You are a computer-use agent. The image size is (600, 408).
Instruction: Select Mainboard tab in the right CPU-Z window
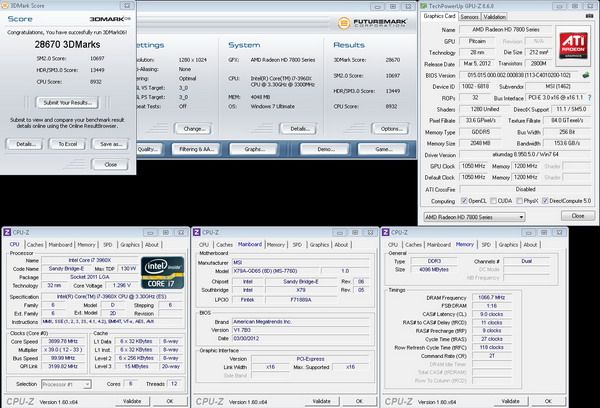[439, 245]
